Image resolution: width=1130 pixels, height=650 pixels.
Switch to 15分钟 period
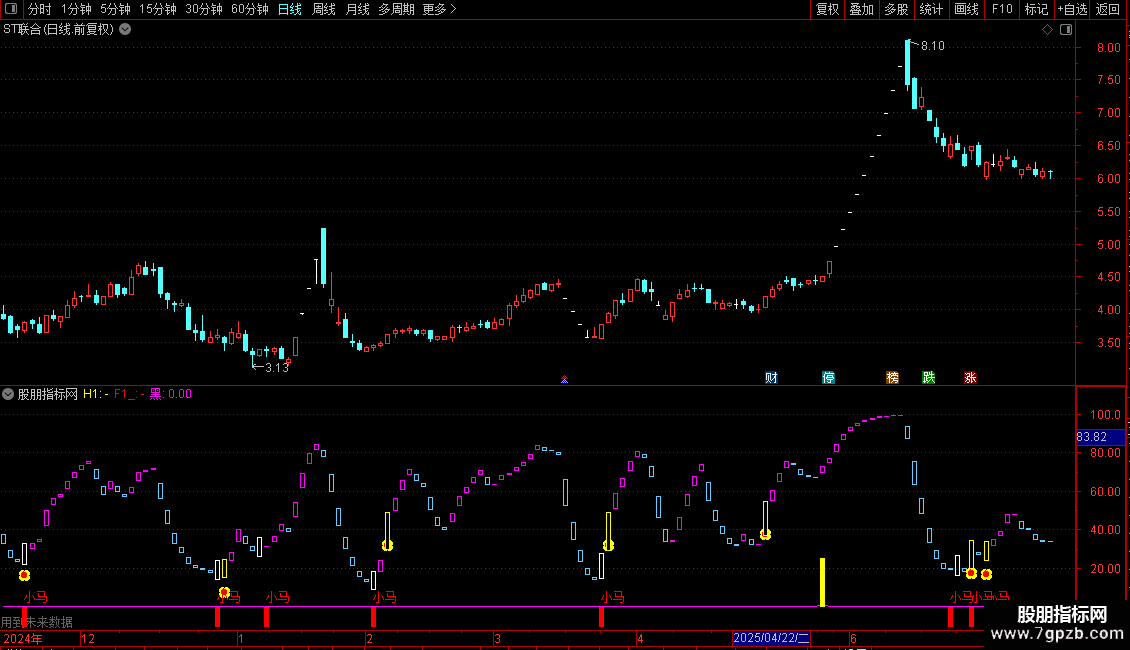157,9
